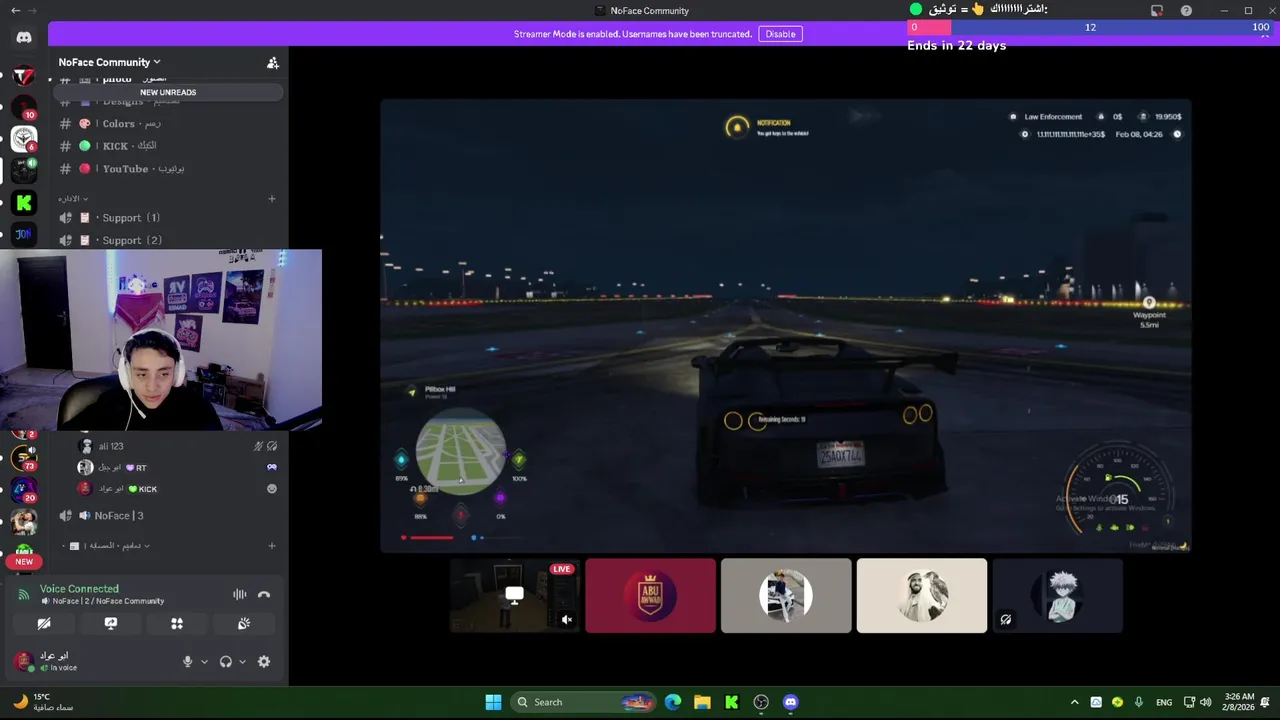1280x720 pixels.
Task: Open server with 6 unread badge
Action: point(24,139)
